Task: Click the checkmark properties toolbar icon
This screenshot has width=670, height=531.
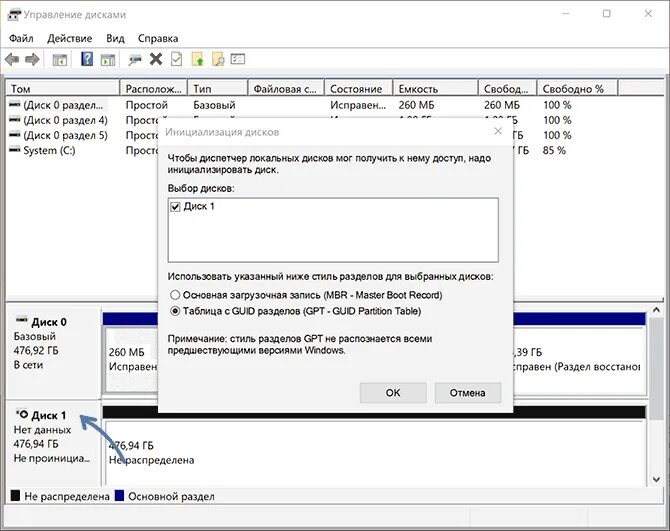Action: 176,59
